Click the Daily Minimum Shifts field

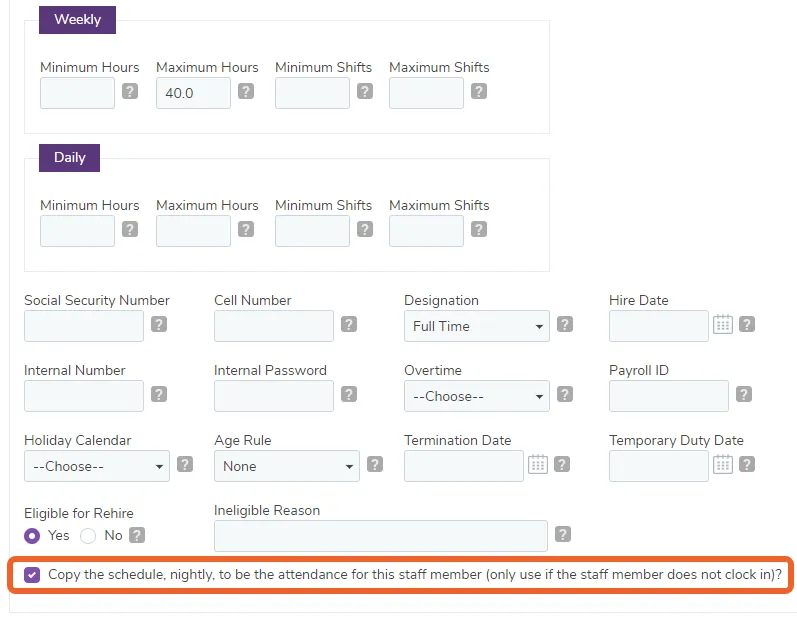tap(312, 231)
